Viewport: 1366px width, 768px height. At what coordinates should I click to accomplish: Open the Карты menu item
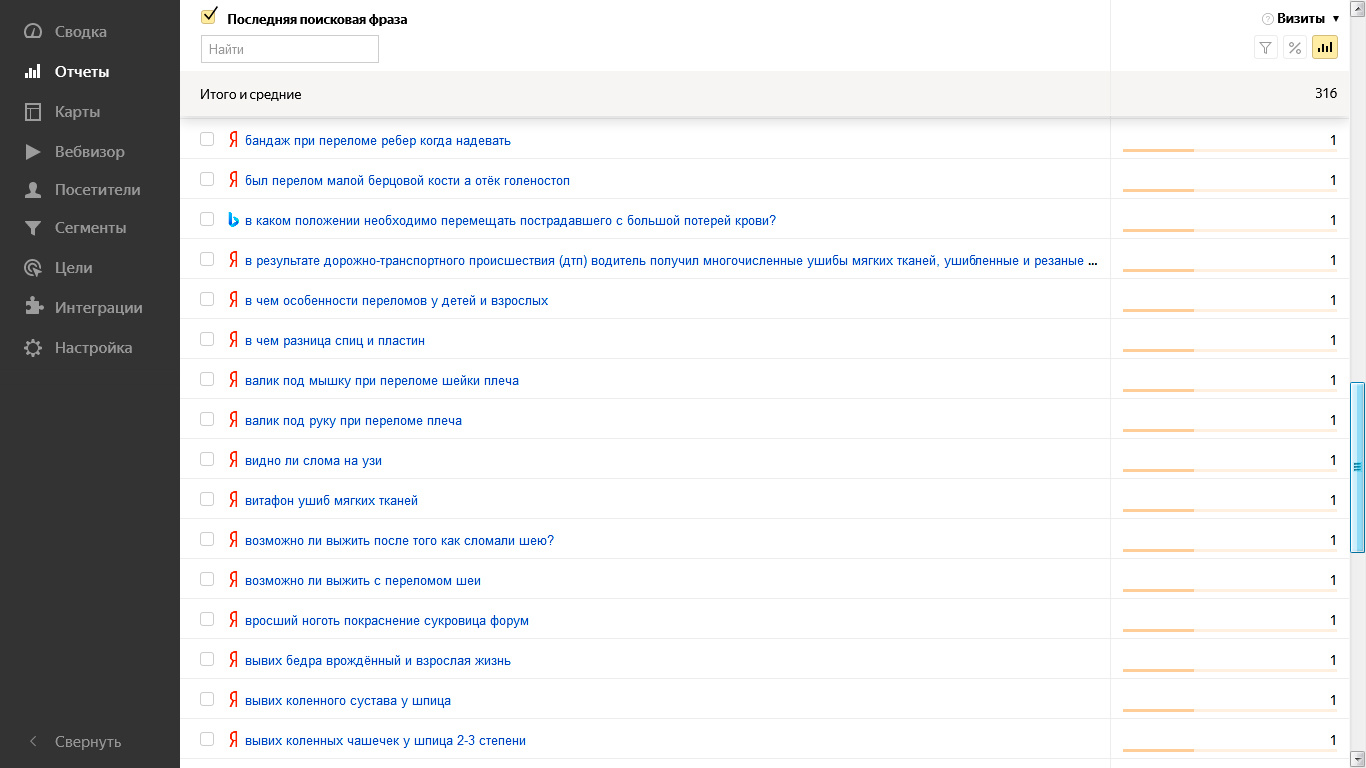[77, 112]
